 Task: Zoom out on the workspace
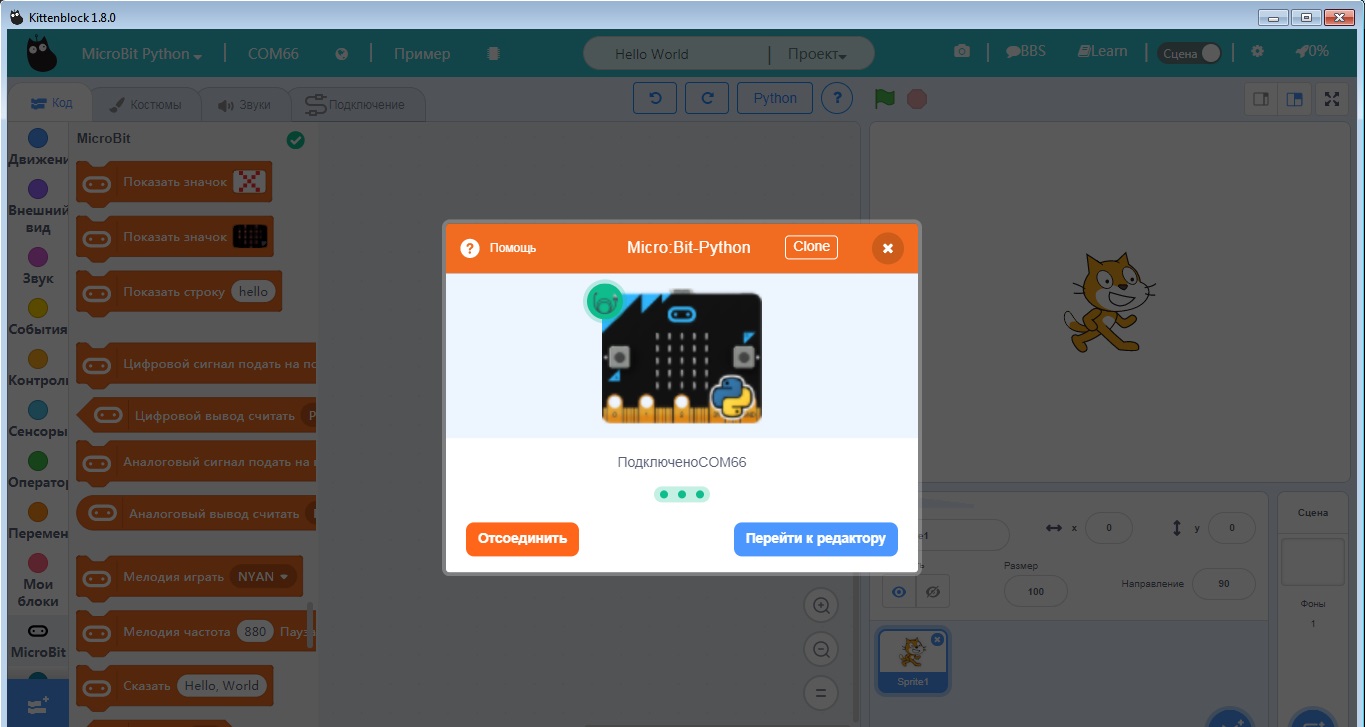click(821, 649)
